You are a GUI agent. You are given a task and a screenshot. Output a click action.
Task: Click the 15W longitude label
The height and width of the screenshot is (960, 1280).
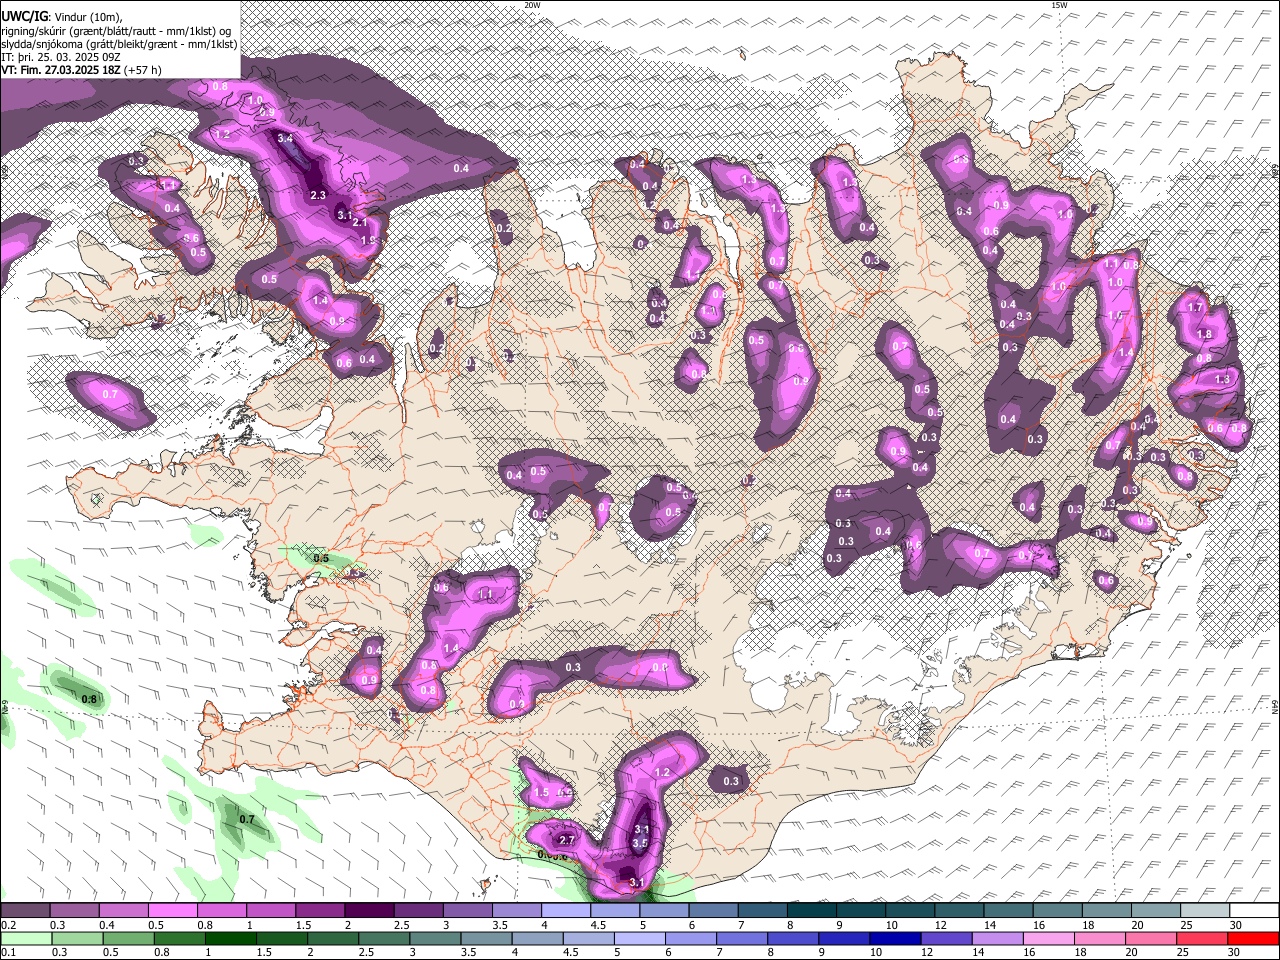pos(1059,5)
